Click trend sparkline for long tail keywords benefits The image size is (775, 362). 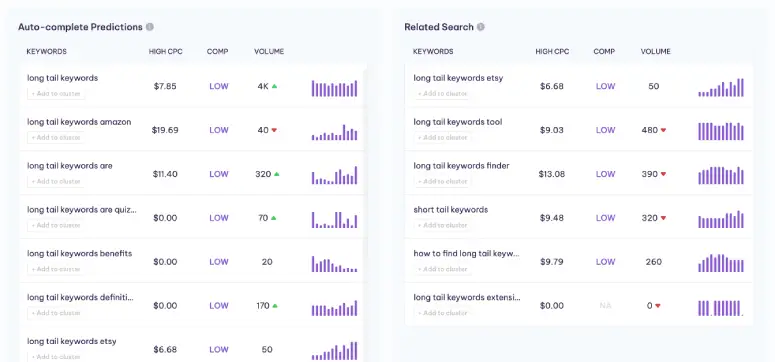pyautogui.click(x=335, y=264)
